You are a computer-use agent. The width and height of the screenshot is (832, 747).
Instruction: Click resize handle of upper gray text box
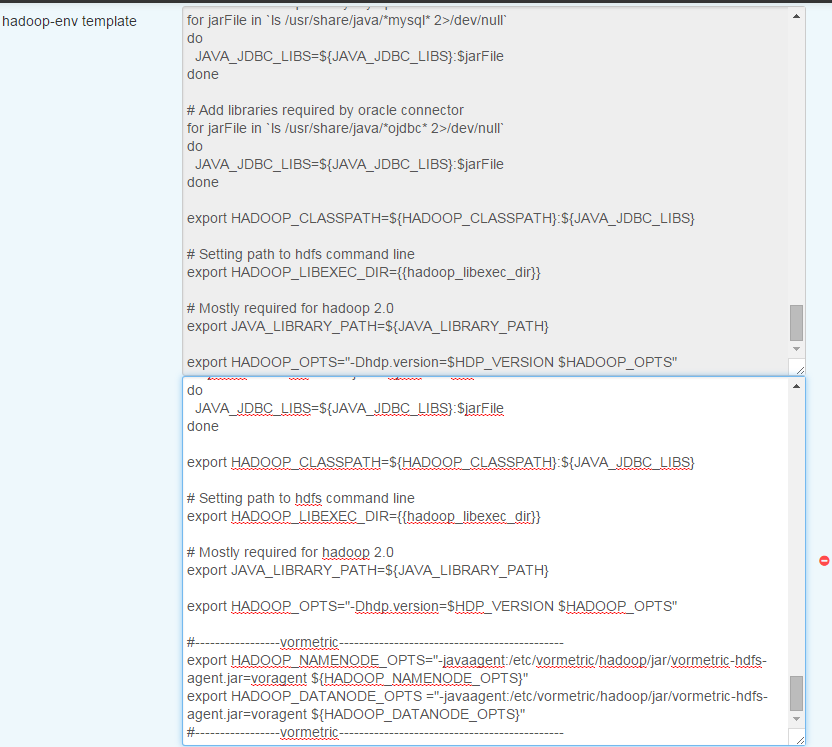[x=797, y=368]
